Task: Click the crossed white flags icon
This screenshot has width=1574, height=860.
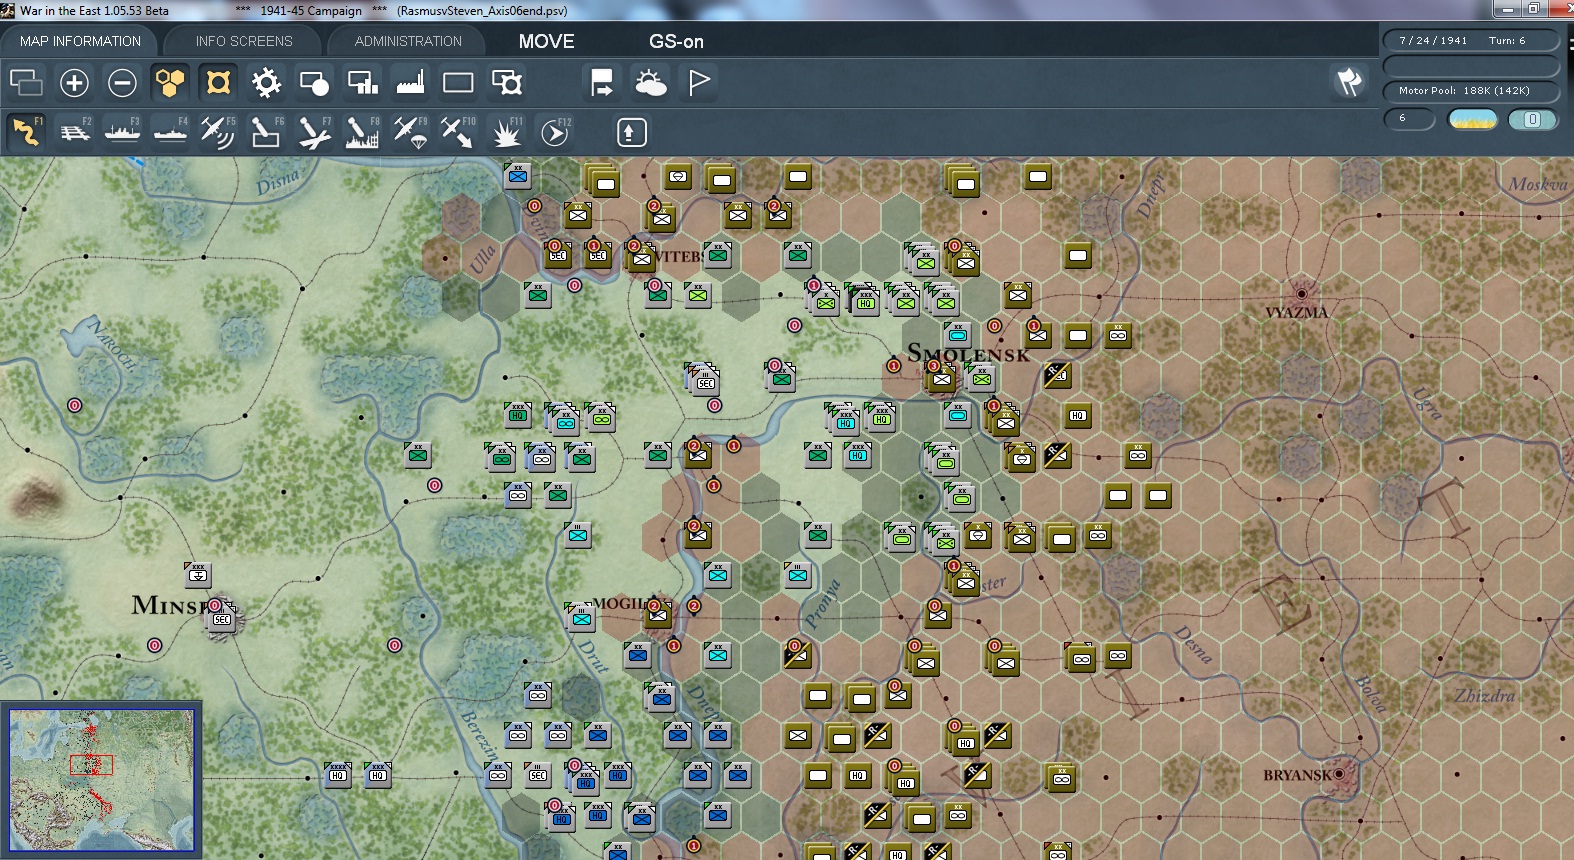Action: click(1349, 82)
